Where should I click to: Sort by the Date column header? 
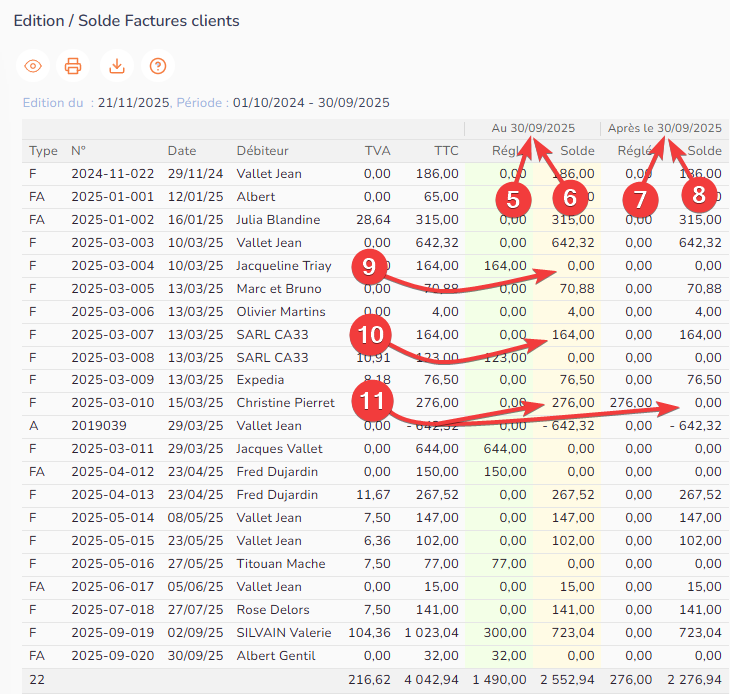(181, 151)
